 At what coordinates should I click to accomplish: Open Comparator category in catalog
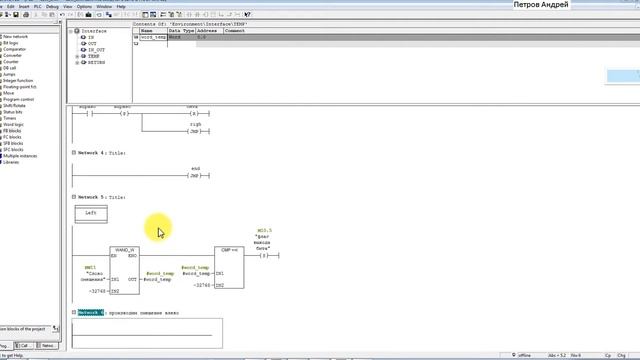pos(15,49)
